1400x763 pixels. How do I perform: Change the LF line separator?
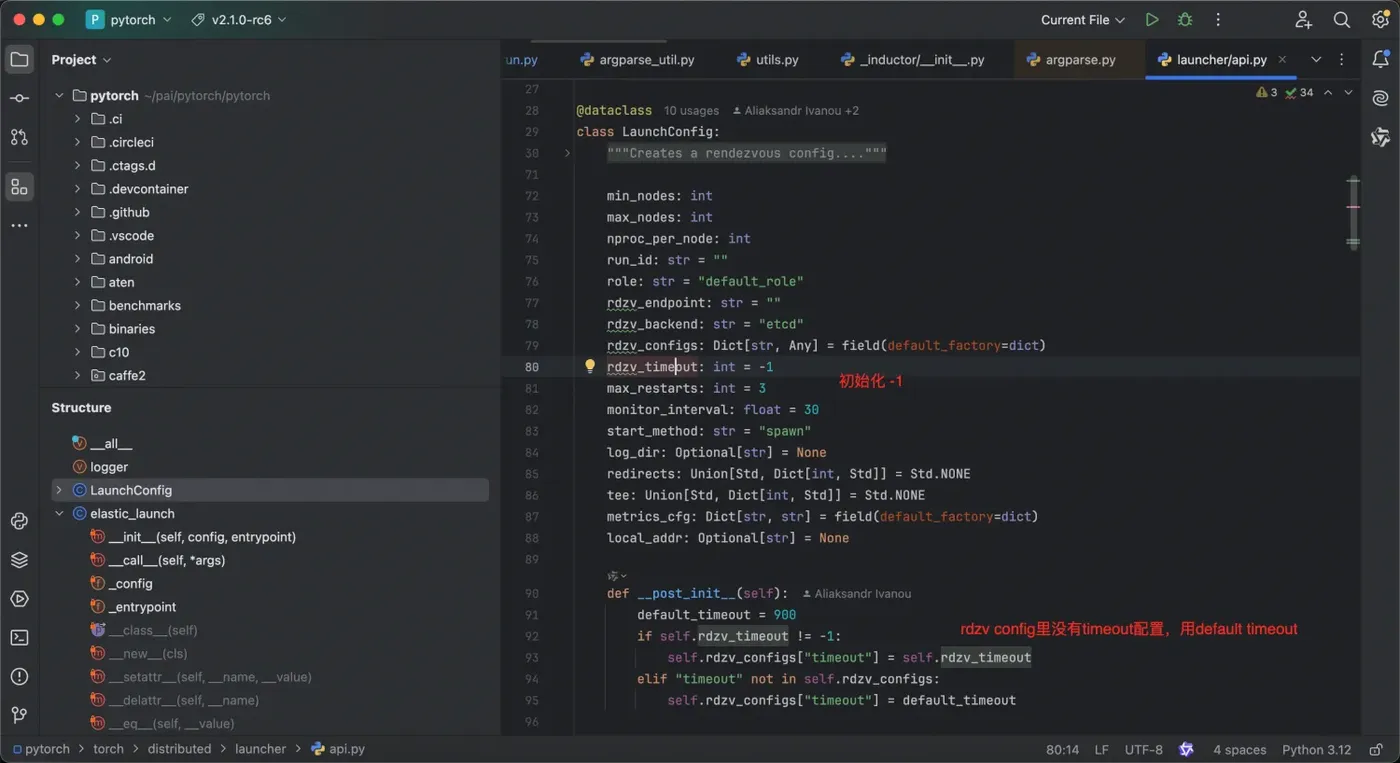coord(1102,749)
